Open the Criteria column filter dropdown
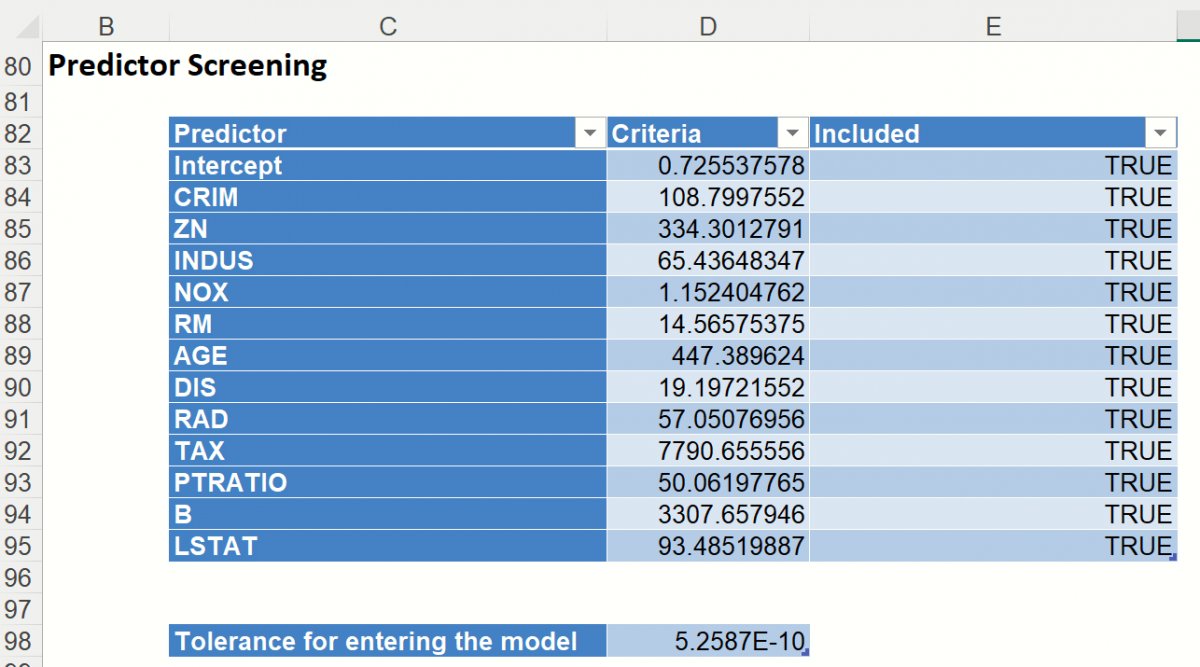Screen dimensions: 1200x667 tap(792, 133)
